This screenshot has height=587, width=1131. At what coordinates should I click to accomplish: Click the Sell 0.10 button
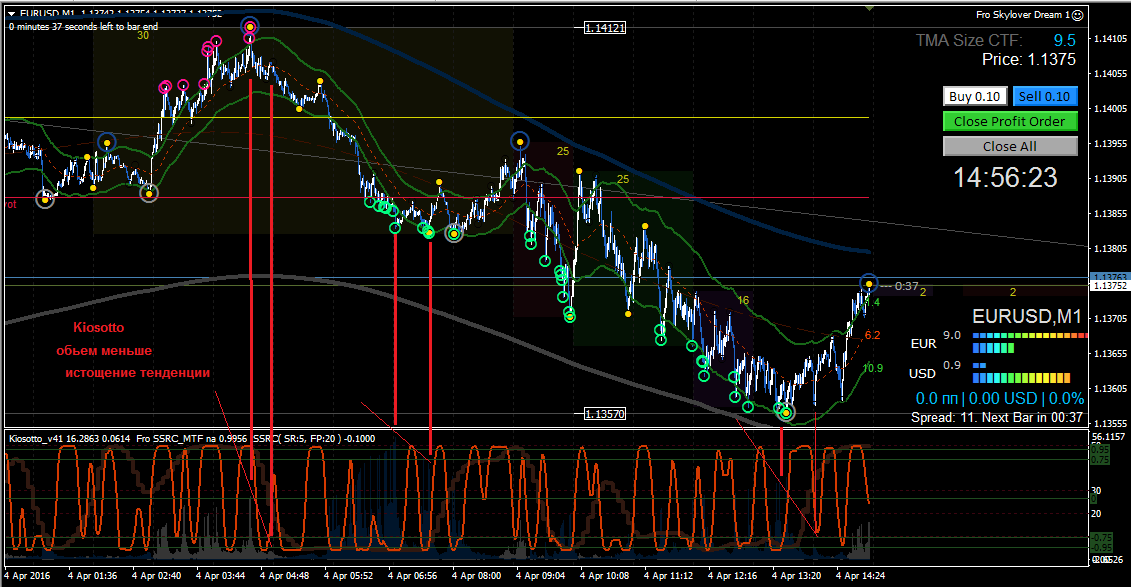[x=1044, y=97]
